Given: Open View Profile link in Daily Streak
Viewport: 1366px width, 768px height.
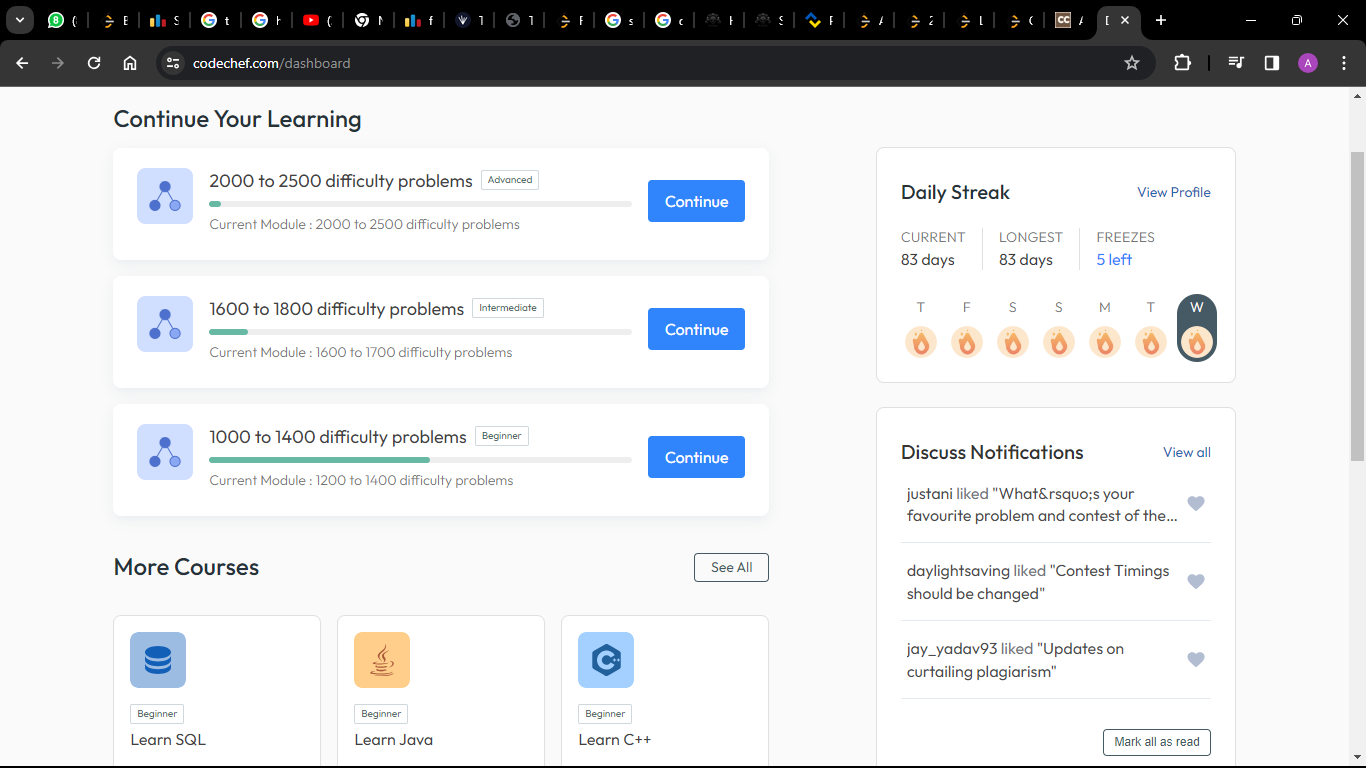Looking at the screenshot, I should [x=1174, y=192].
